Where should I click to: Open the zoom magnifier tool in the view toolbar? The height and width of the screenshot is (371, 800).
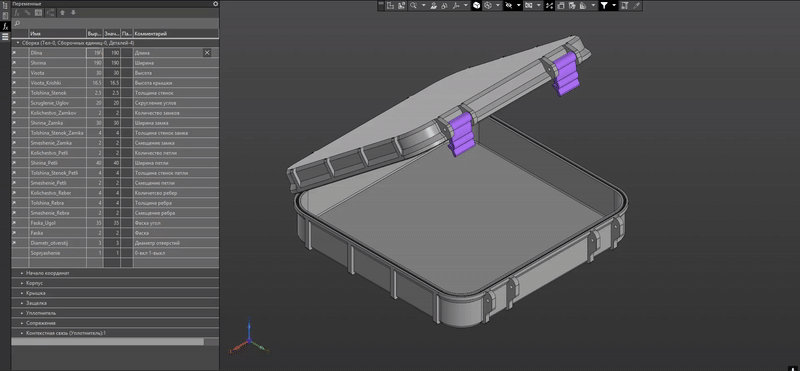pos(413,6)
